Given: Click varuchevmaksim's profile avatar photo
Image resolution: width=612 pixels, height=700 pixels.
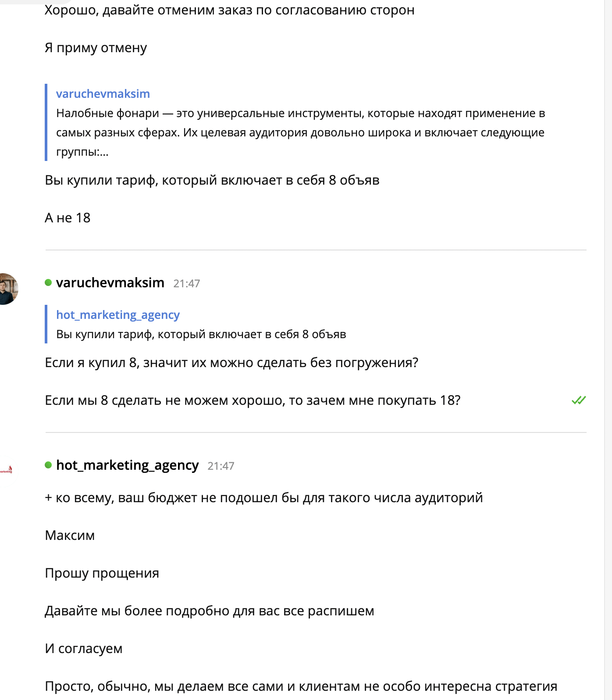Looking at the screenshot, I should [7, 288].
